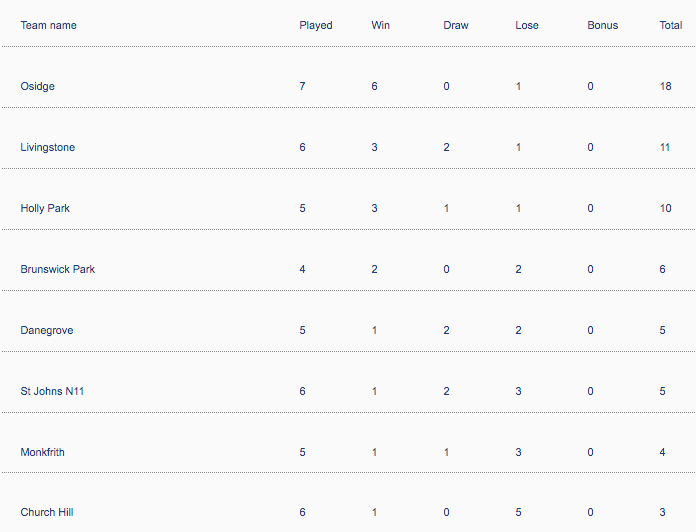Click the Win column header
Image resolution: width=696 pixels, height=532 pixels.
coord(380,25)
